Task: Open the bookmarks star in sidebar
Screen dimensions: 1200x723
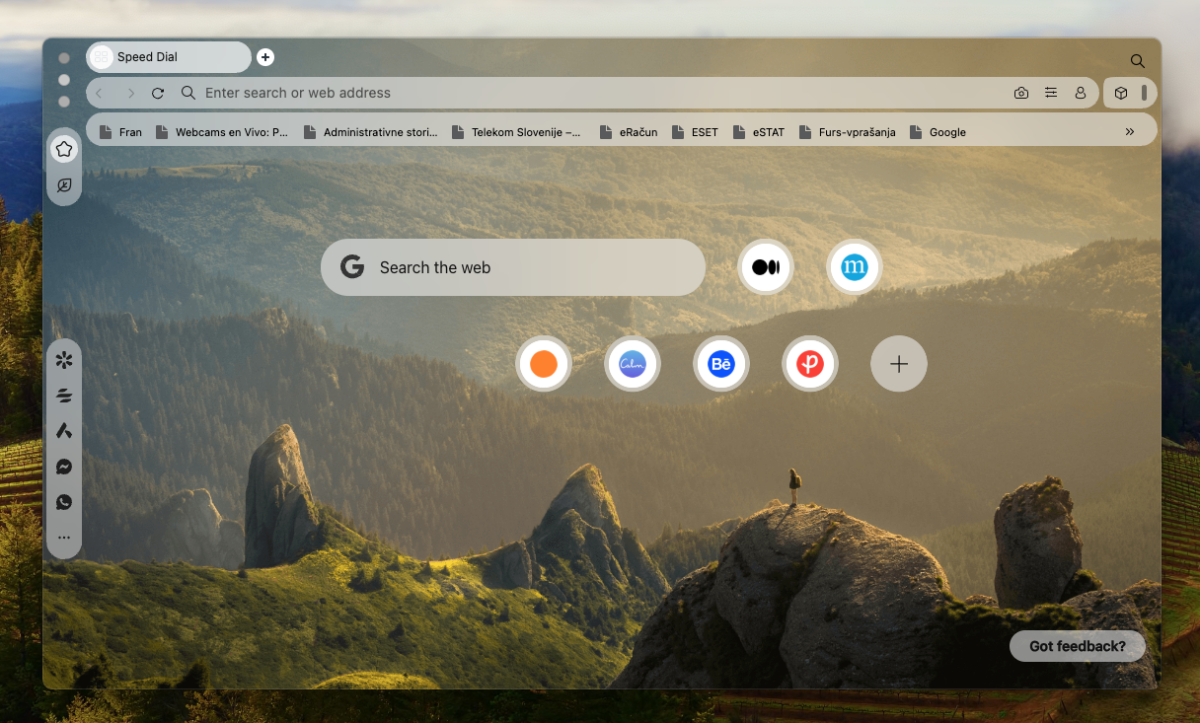Action: tap(64, 149)
